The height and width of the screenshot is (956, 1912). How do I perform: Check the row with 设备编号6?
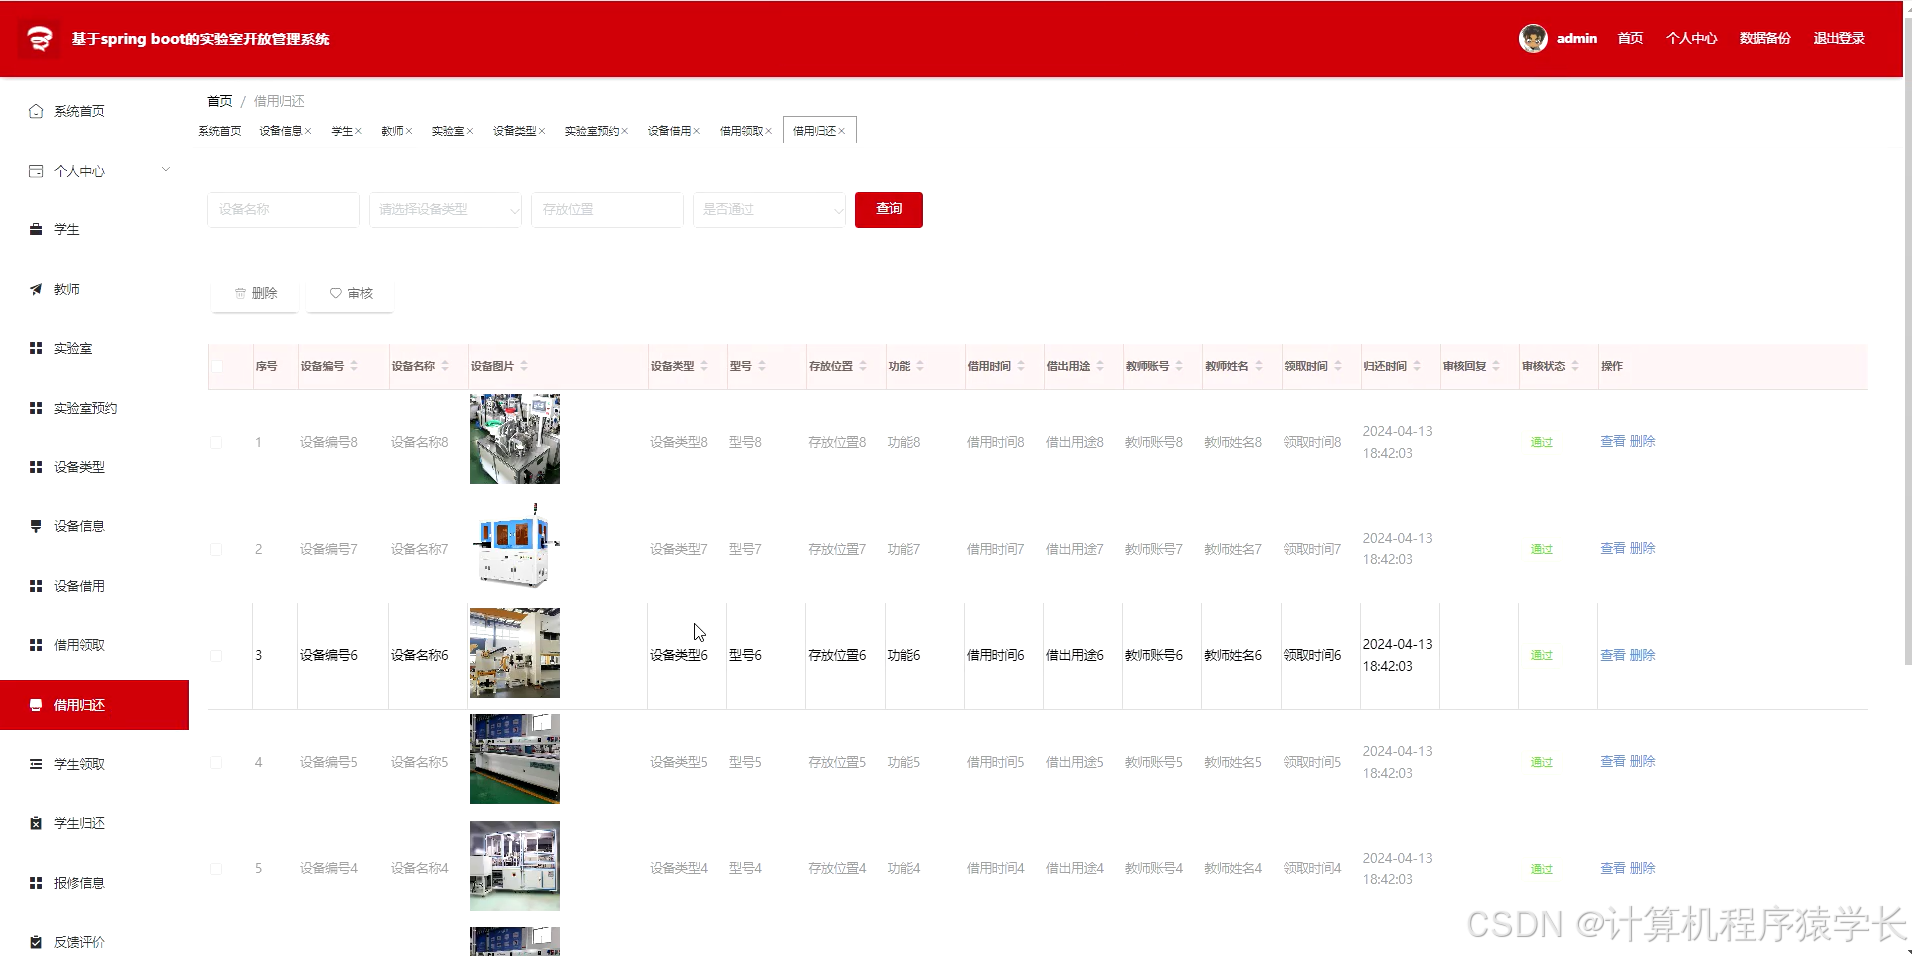(216, 656)
